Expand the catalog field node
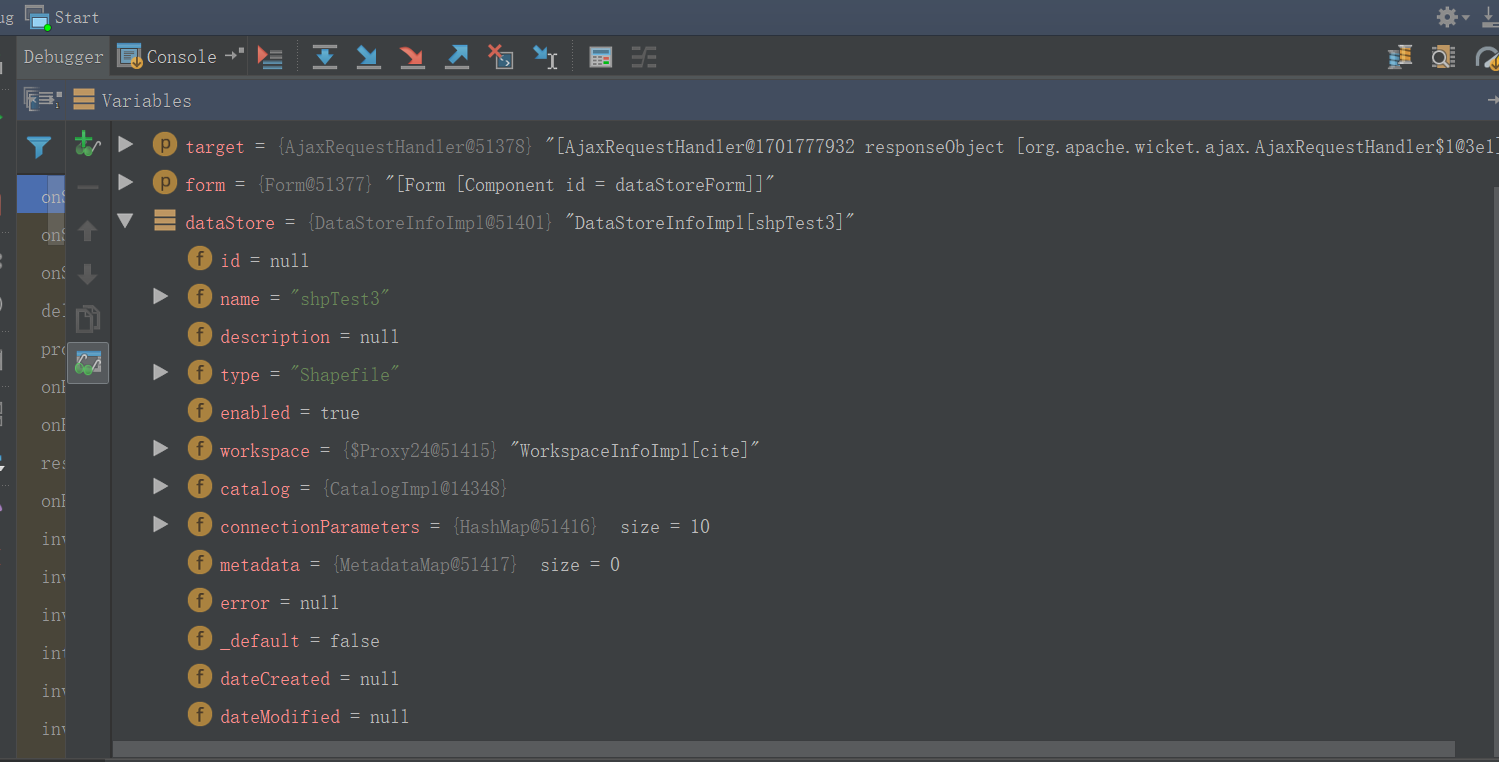Screen dimensions: 1499x762 tap(160, 487)
